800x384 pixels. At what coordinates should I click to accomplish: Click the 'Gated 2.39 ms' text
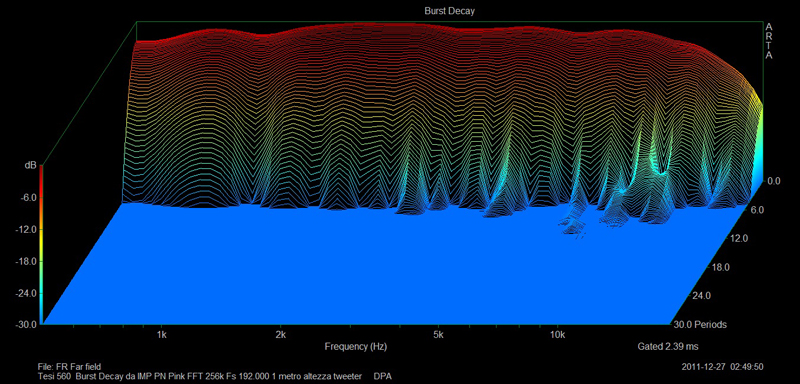(667, 347)
